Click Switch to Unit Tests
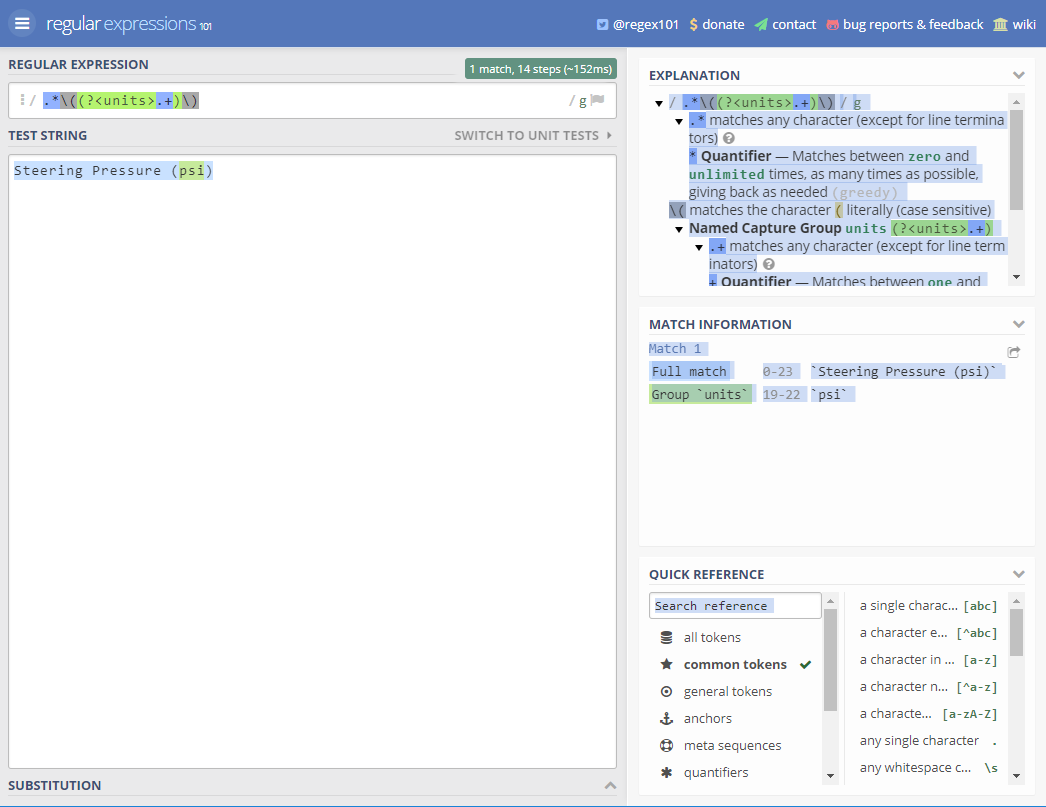This screenshot has width=1046, height=807. click(x=533, y=135)
